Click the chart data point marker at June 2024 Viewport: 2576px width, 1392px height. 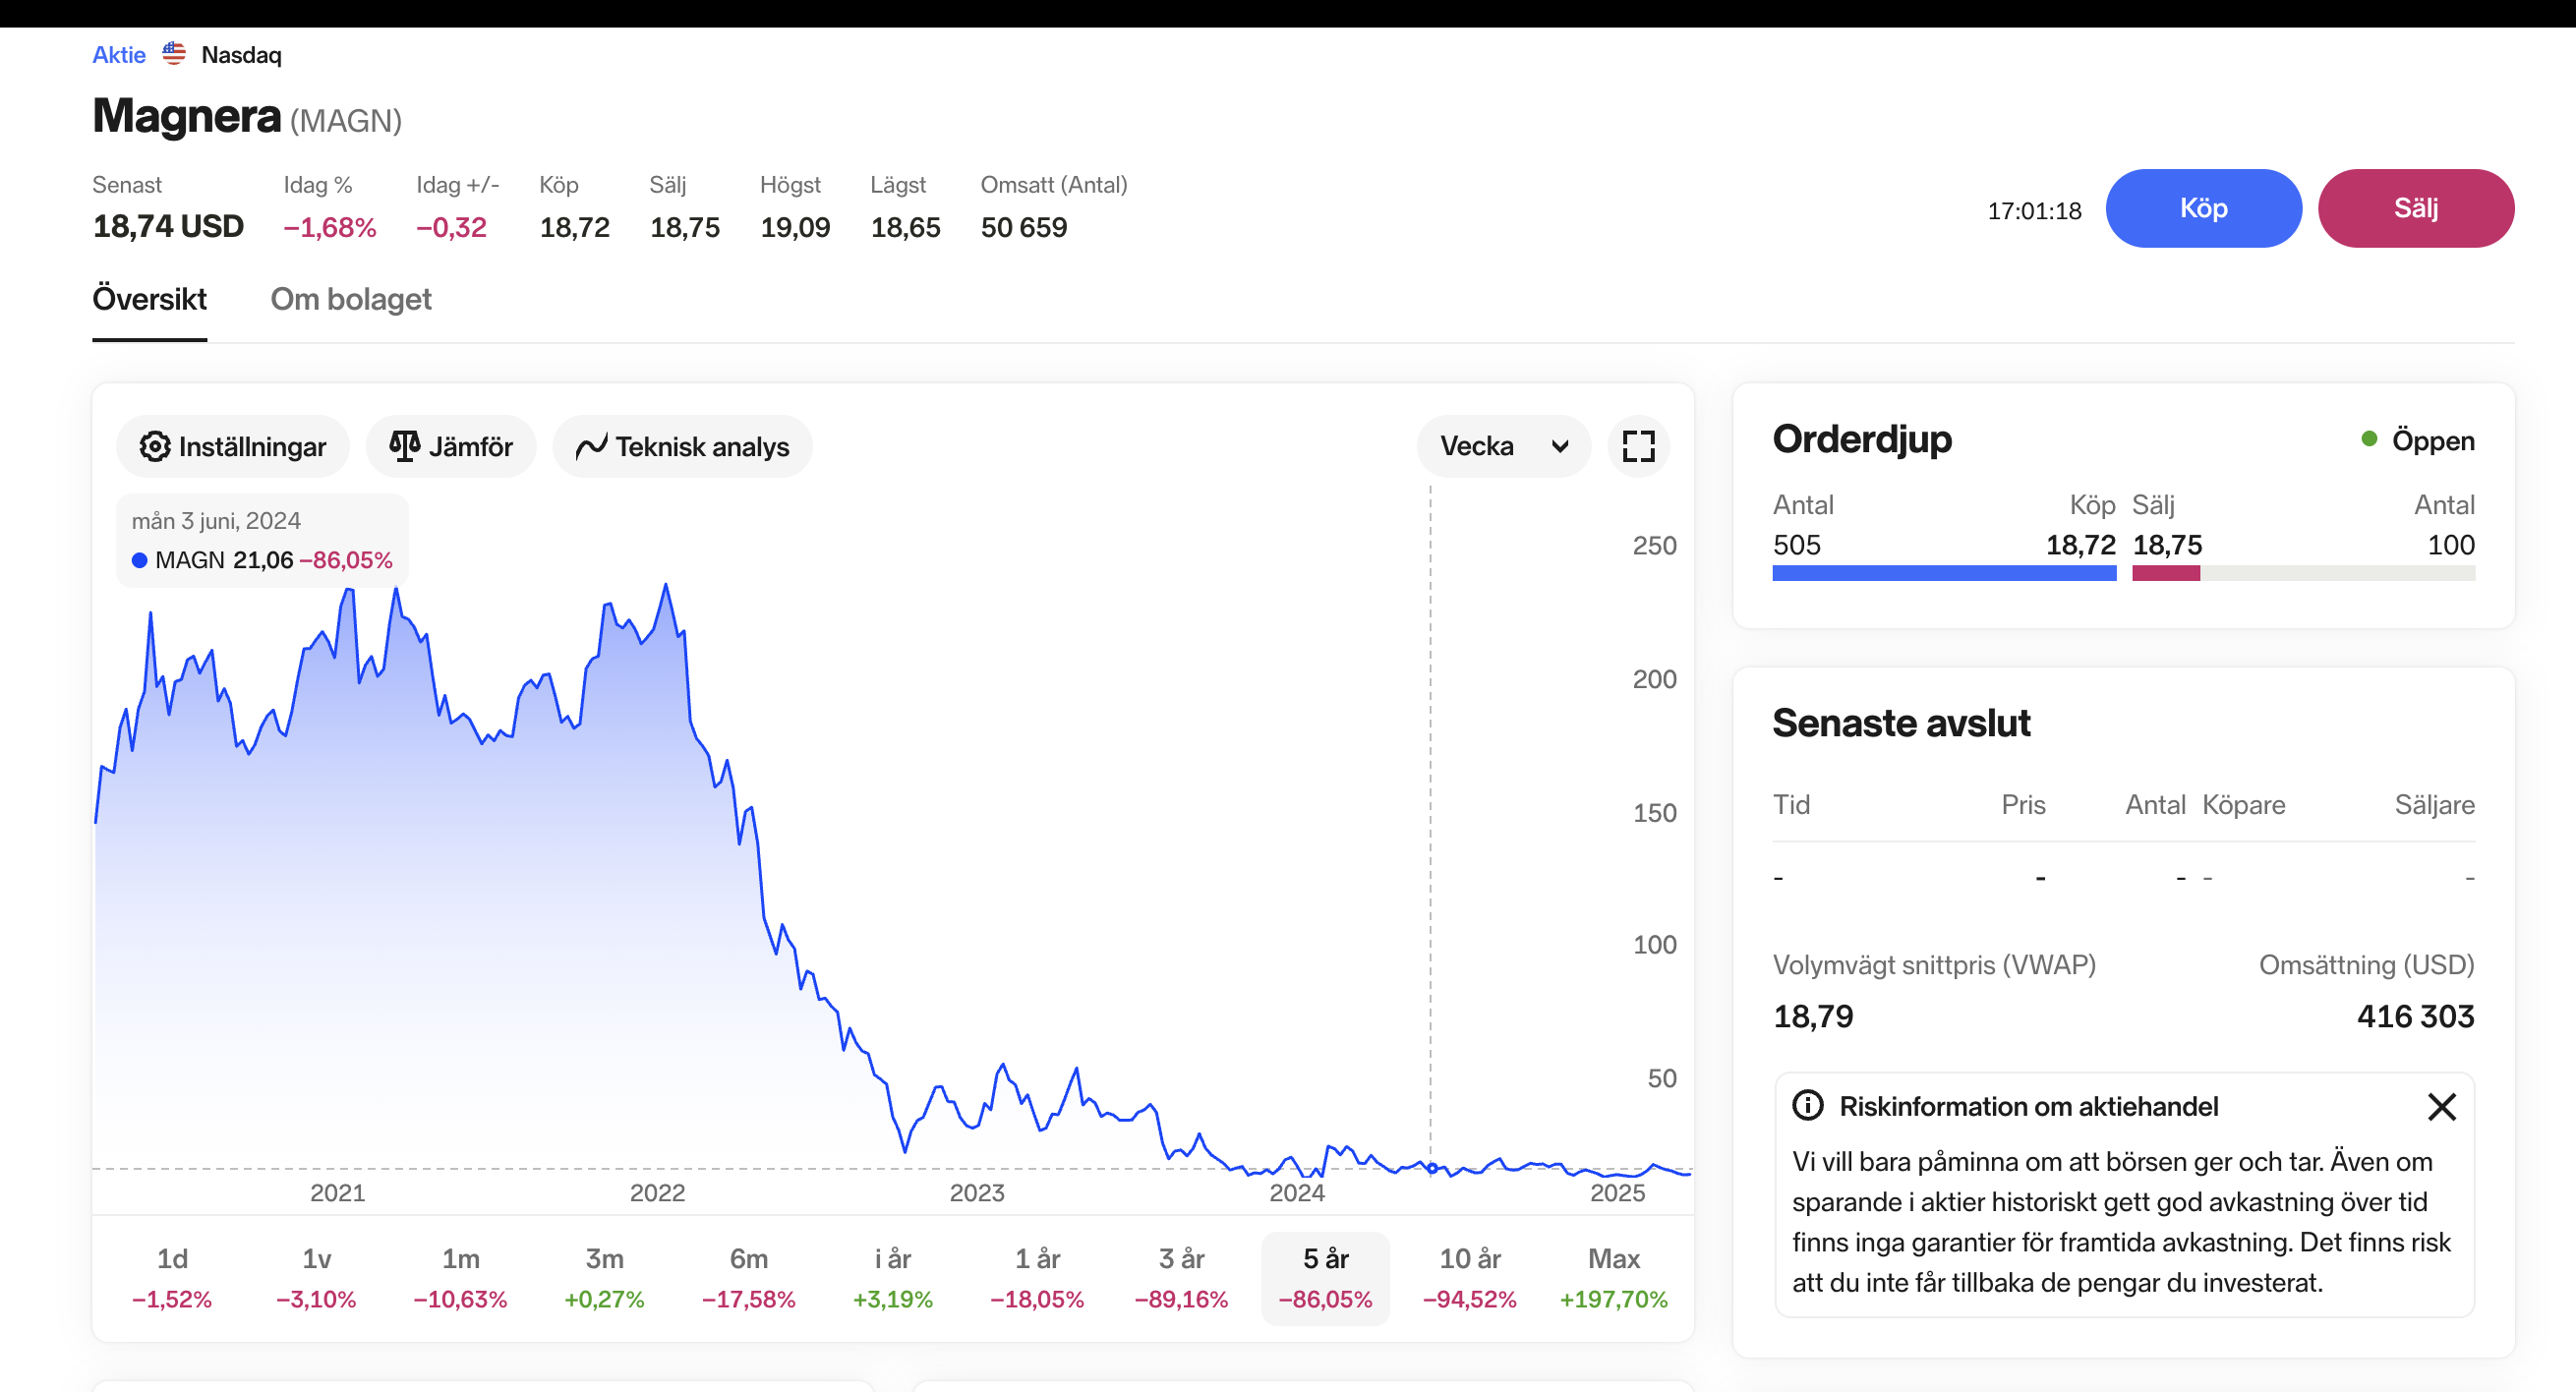(1431, 1168)
